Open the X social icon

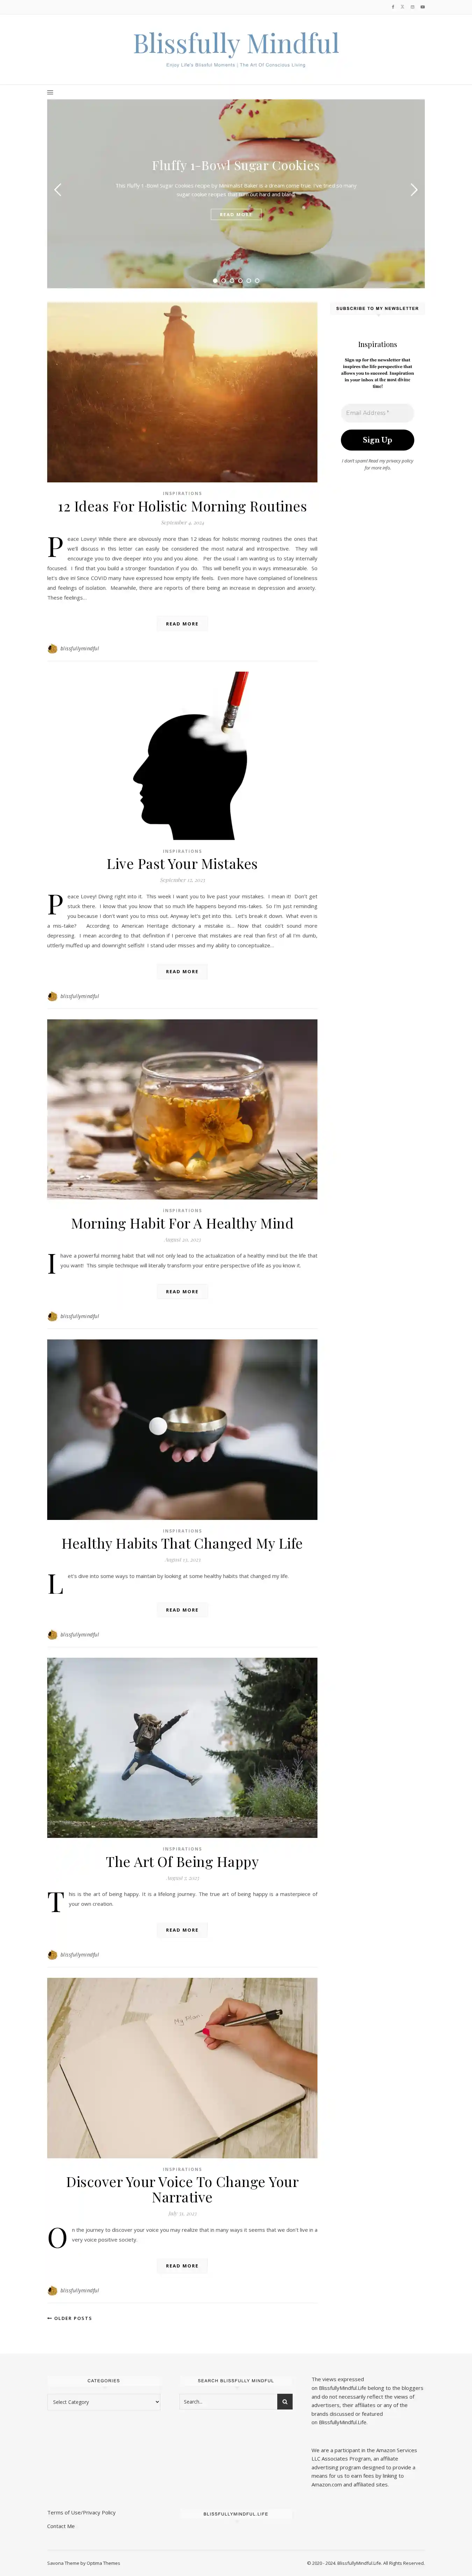tap(403, 7)
